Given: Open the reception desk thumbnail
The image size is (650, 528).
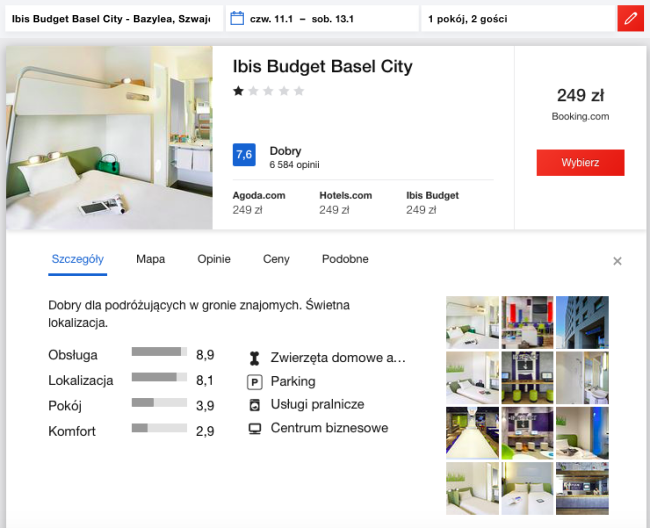Looking at the screenshot, I should point(582,488).
